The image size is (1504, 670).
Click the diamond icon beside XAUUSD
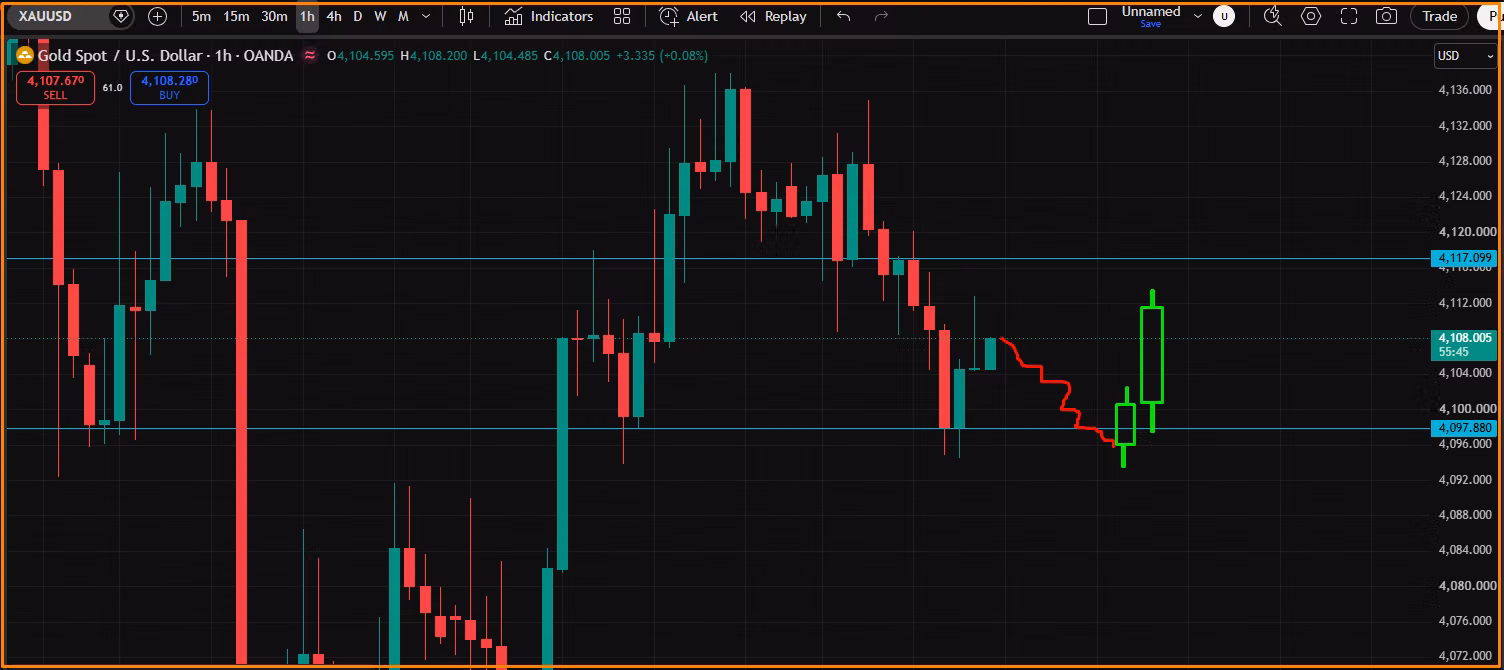(x=121, y=16)
